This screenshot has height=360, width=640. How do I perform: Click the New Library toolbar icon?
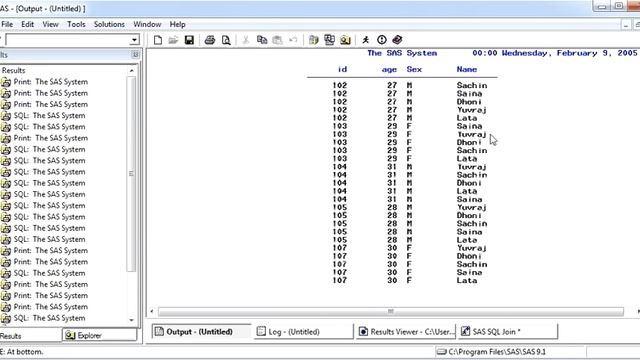(313, 40)
